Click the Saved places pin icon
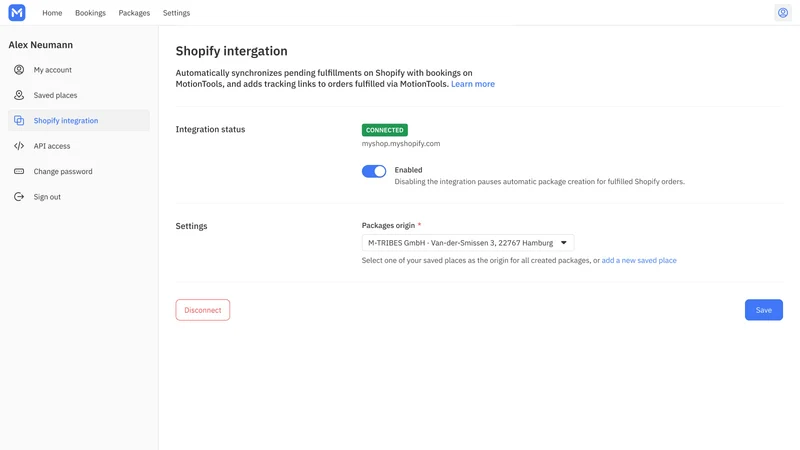 pyautogui.click(x=19, y=95)
